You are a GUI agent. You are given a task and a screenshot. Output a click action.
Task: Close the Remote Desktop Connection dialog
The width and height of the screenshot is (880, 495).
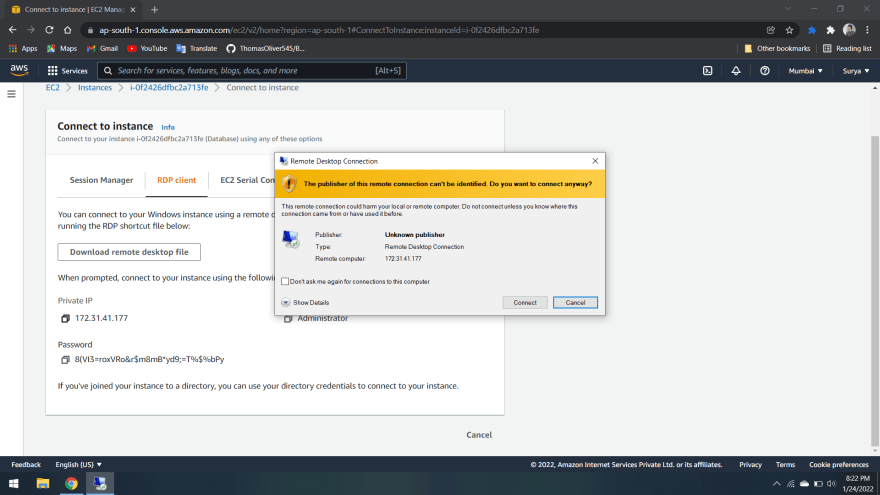pyautogui.click(x=595, y=161)
